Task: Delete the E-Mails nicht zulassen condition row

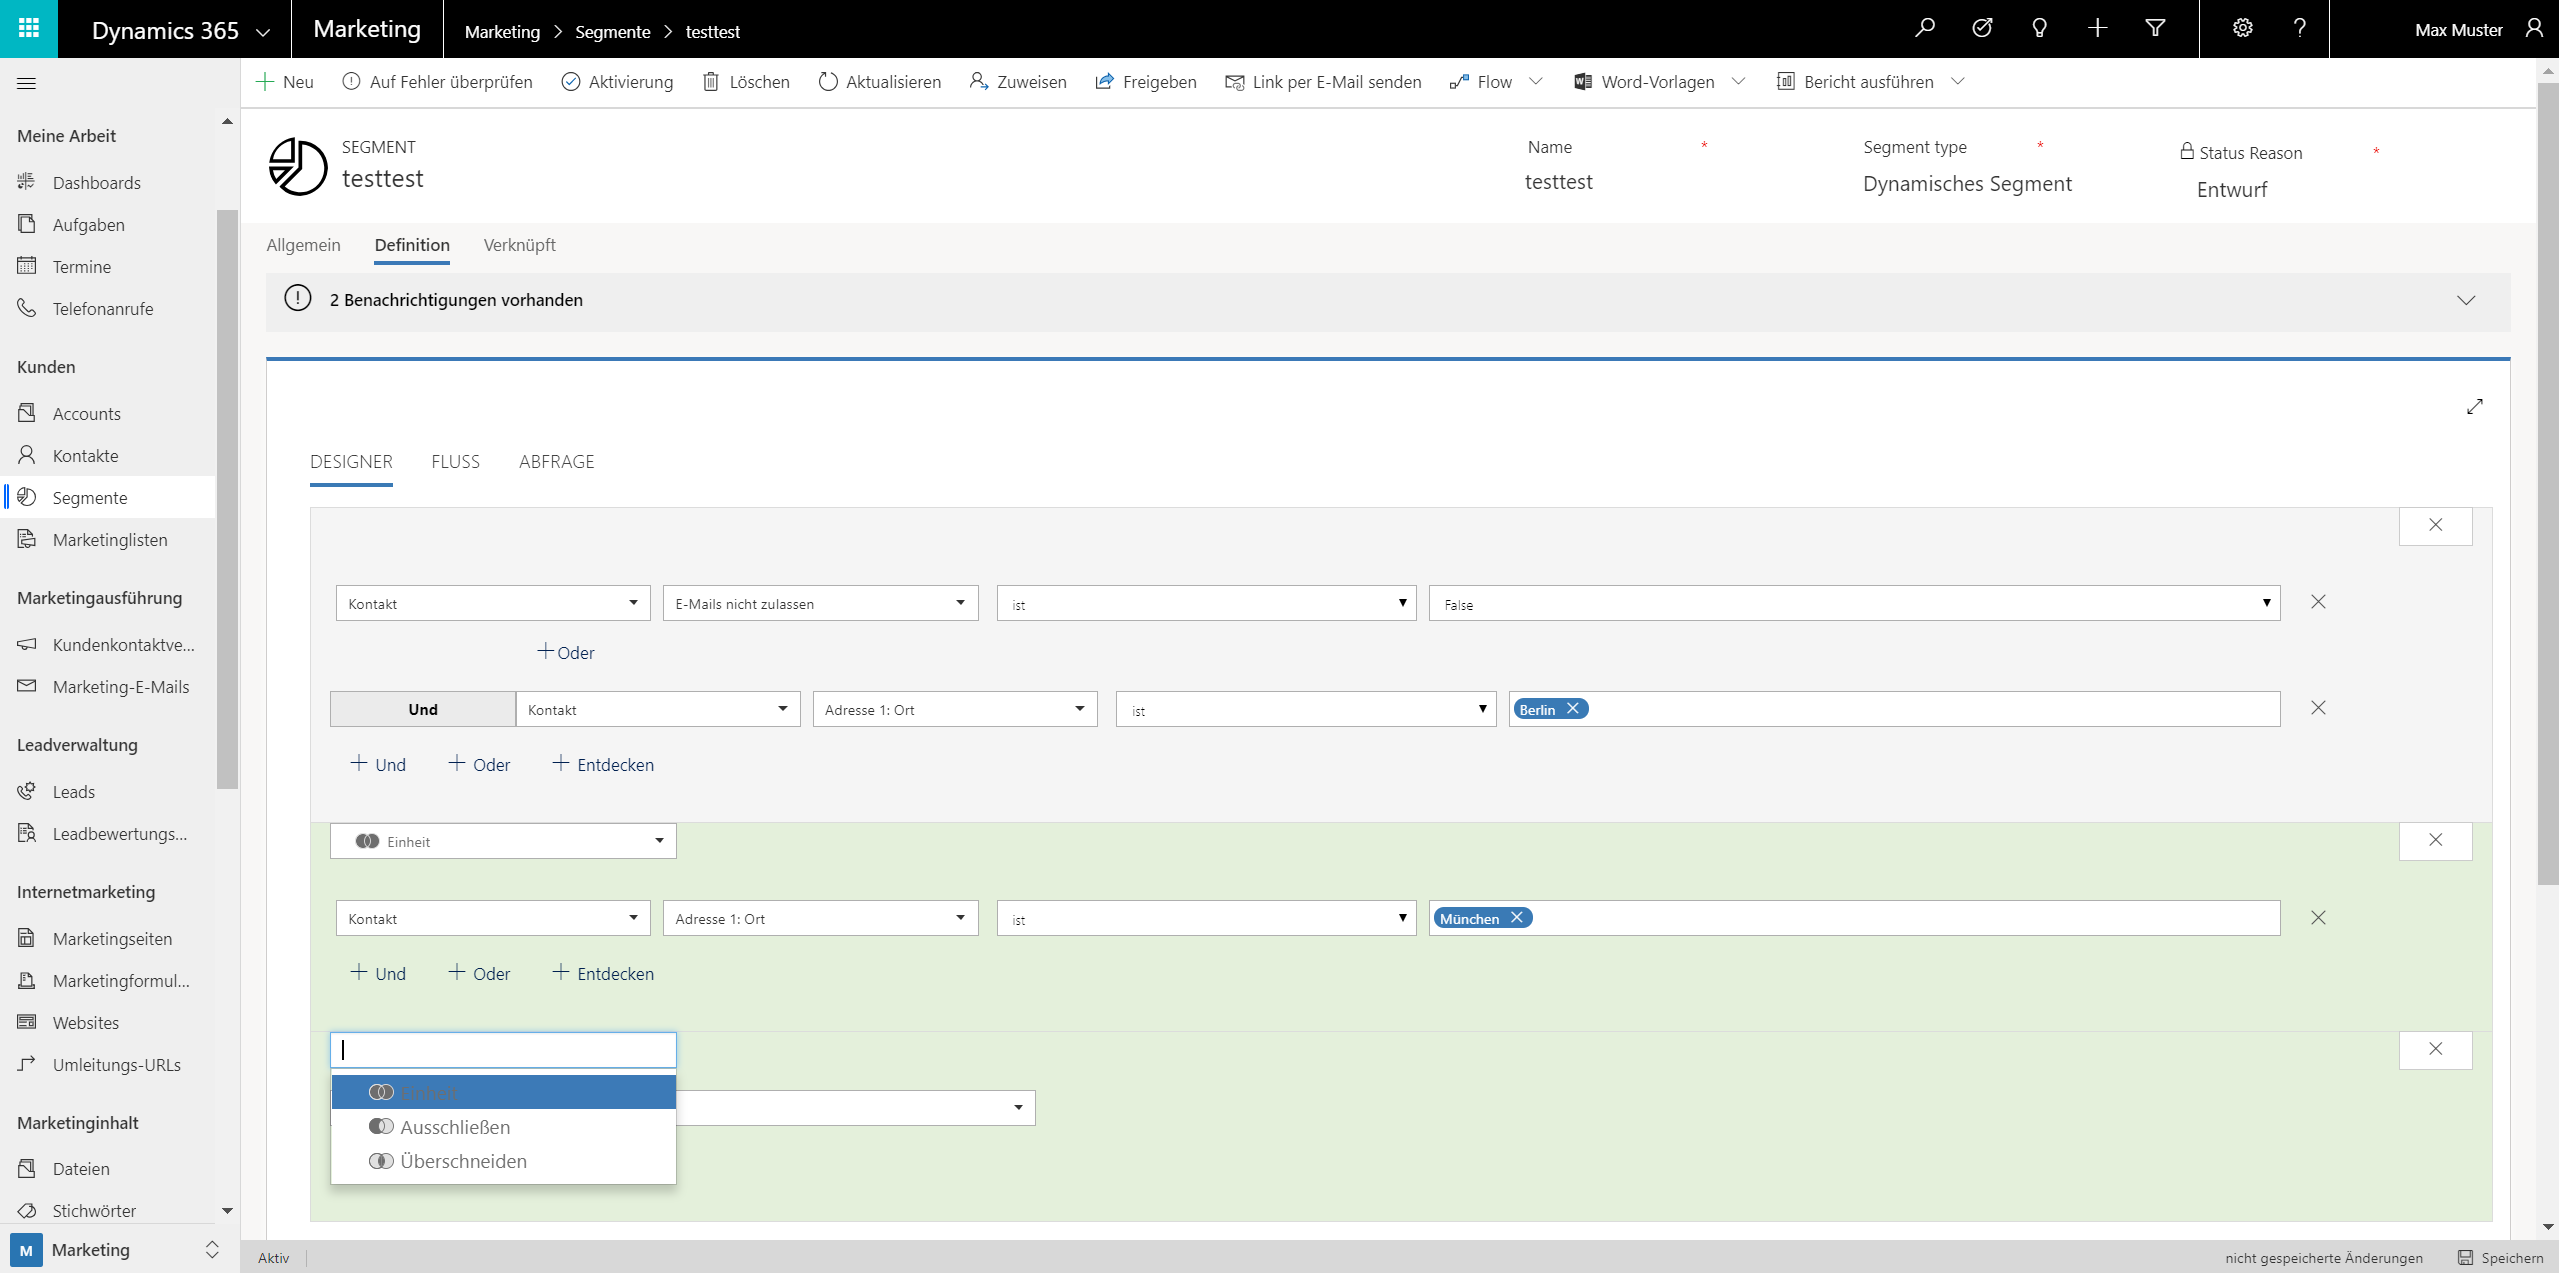Action: [x=2318, y=602]
